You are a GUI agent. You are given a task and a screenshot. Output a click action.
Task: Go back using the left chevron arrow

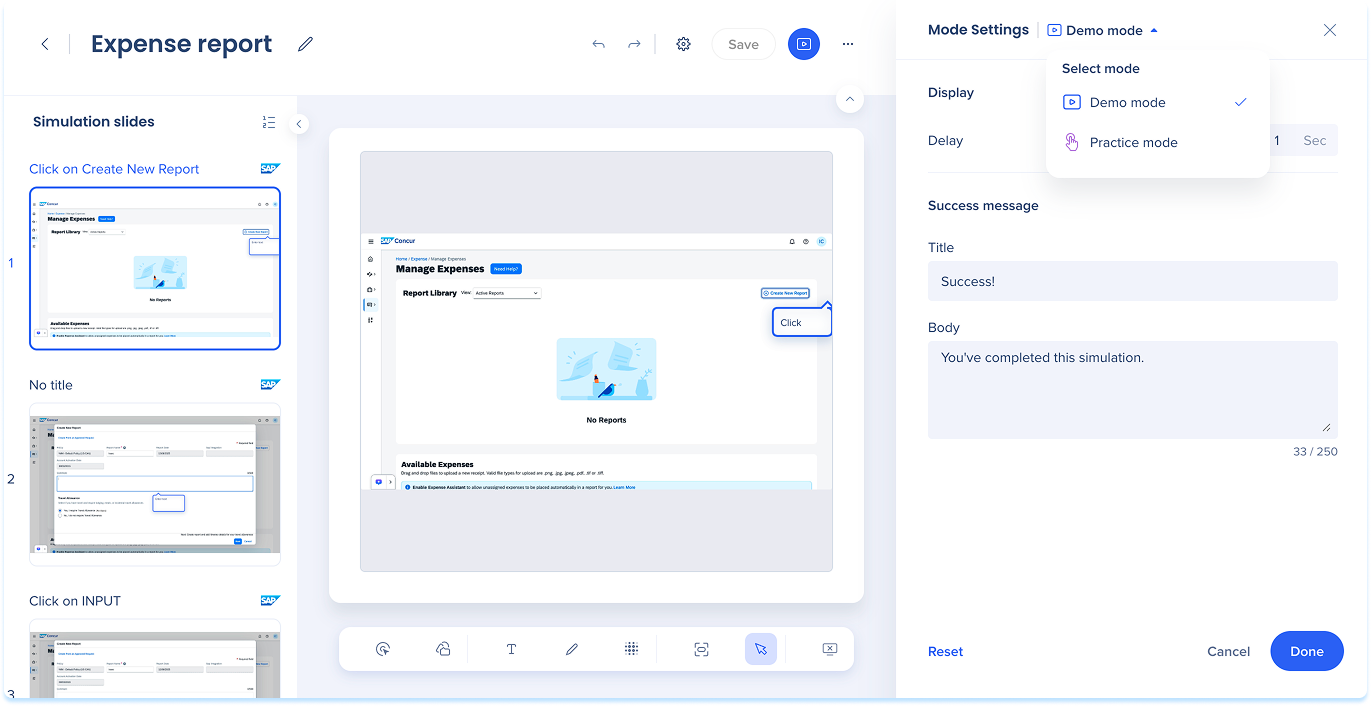45,44
